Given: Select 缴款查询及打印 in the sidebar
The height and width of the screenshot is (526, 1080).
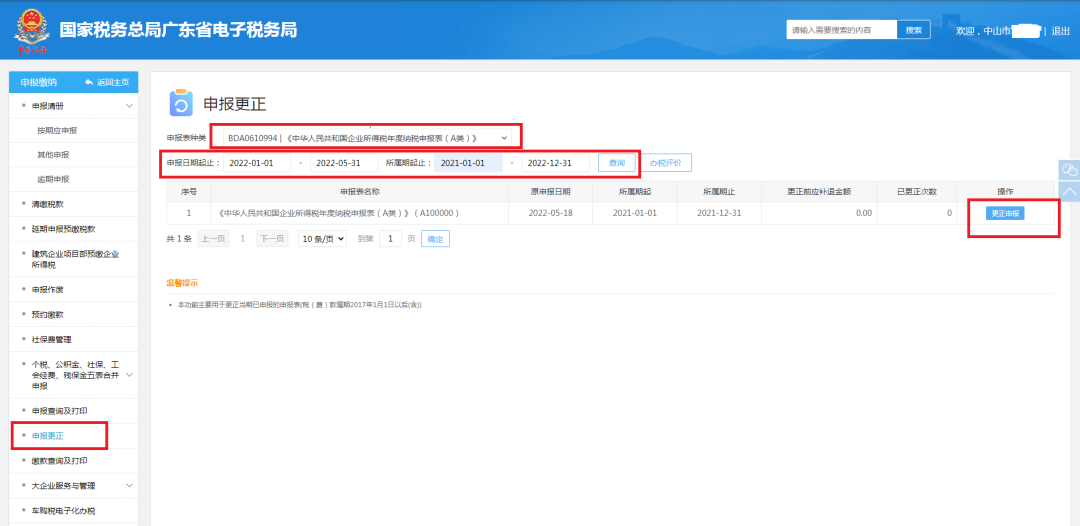Looking at the screenshot, I should [60, 461].
